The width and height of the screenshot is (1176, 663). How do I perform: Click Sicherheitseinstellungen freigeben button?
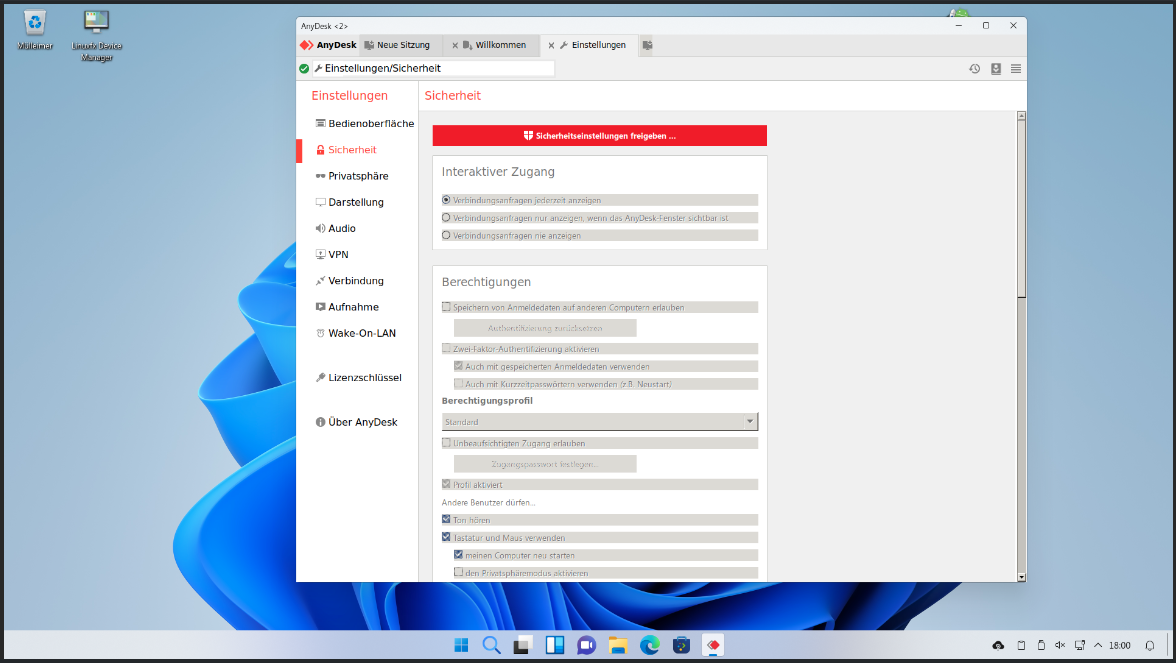[x=599, y=136]
